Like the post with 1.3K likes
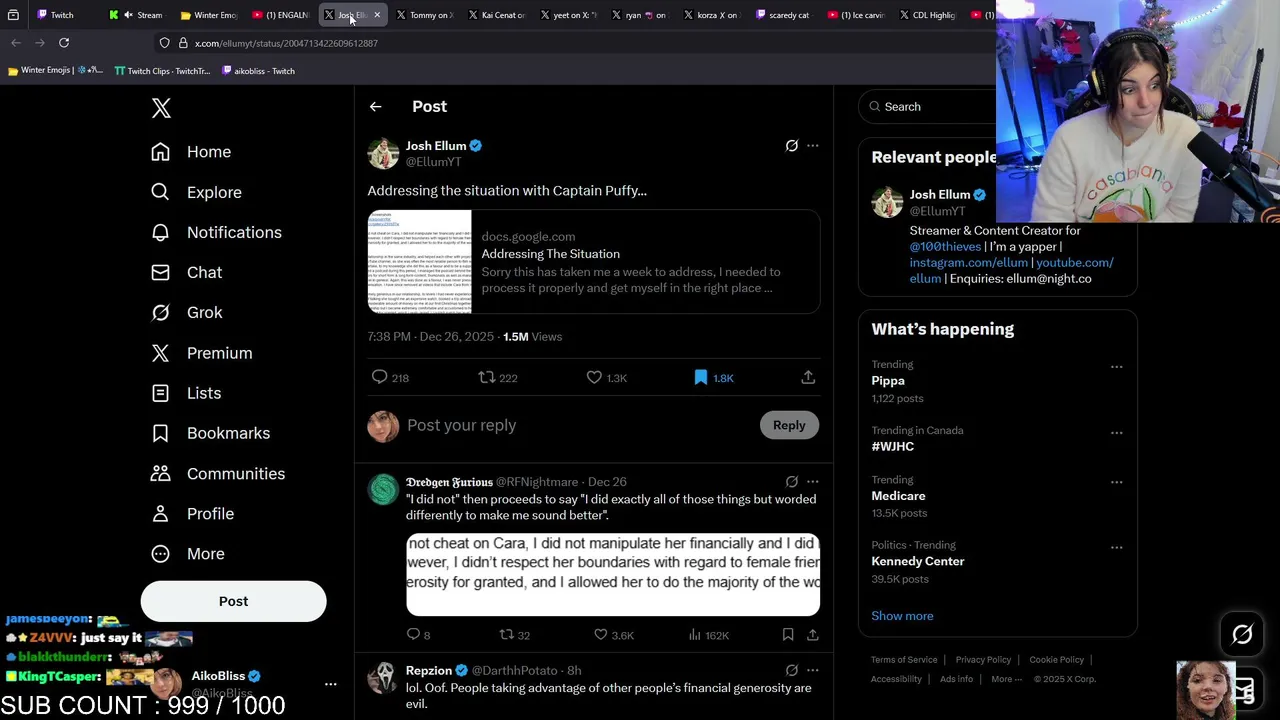This screenshot has width=1280, height=720. (x=594, y=377)
